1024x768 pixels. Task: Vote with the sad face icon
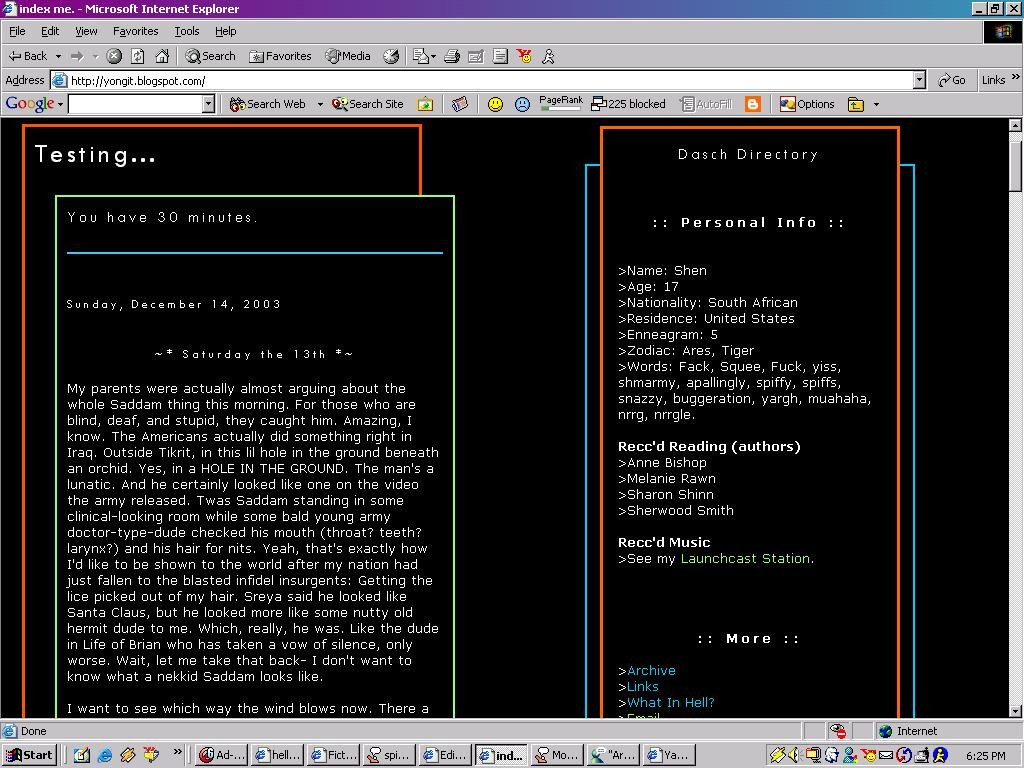(x=522, y=104)
